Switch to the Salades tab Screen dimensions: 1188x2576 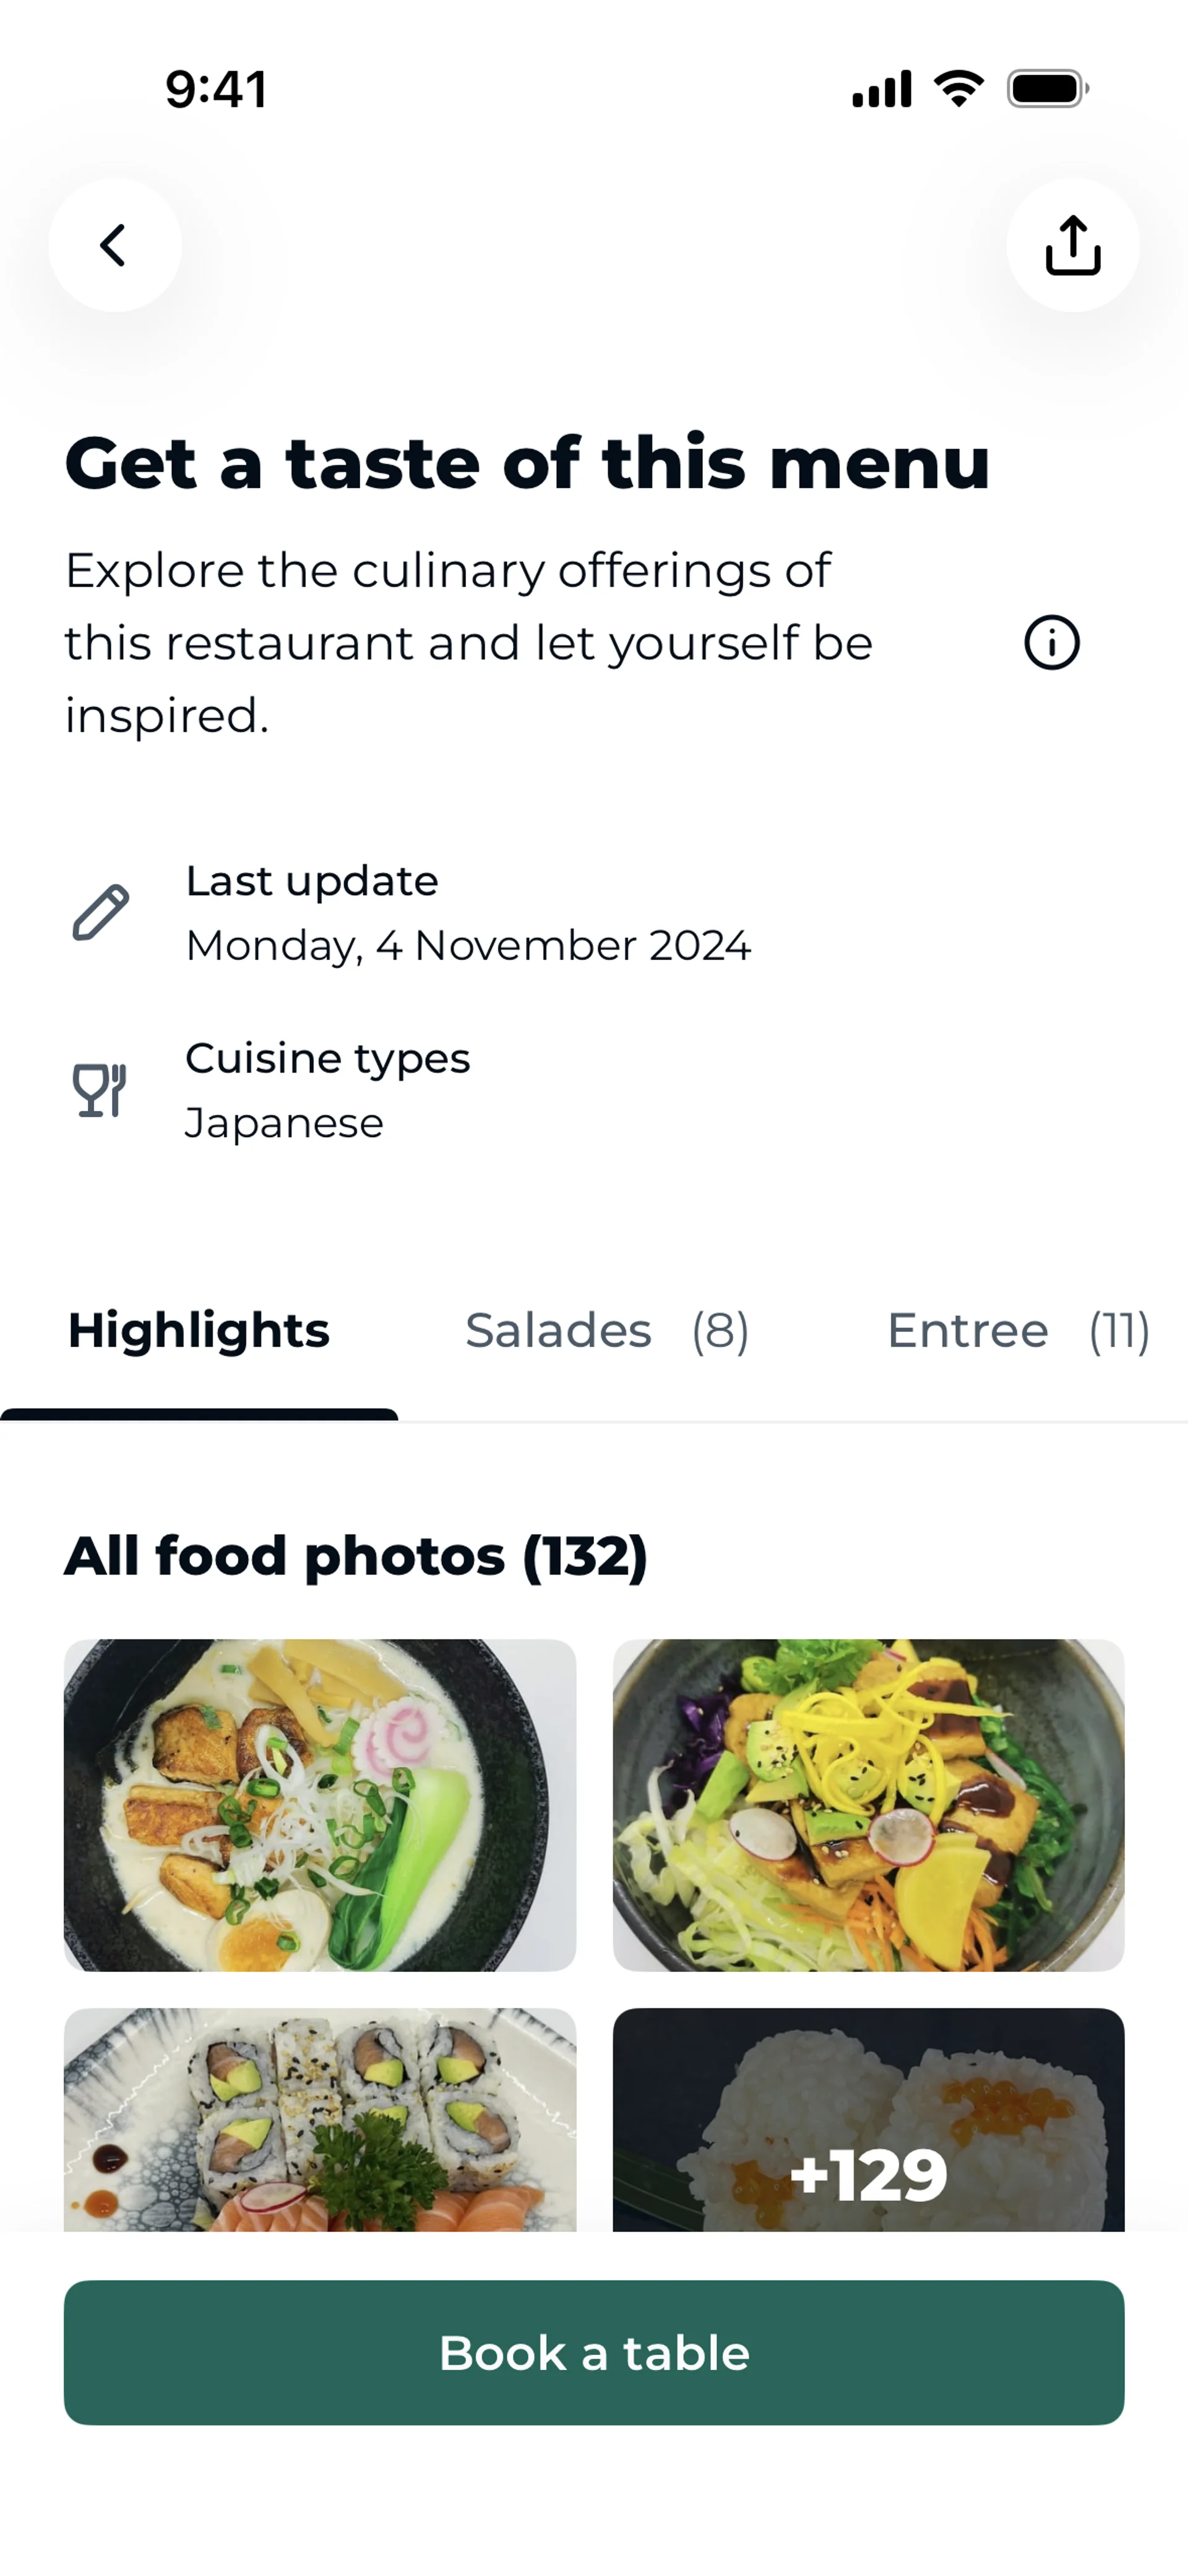point(607,1331)
